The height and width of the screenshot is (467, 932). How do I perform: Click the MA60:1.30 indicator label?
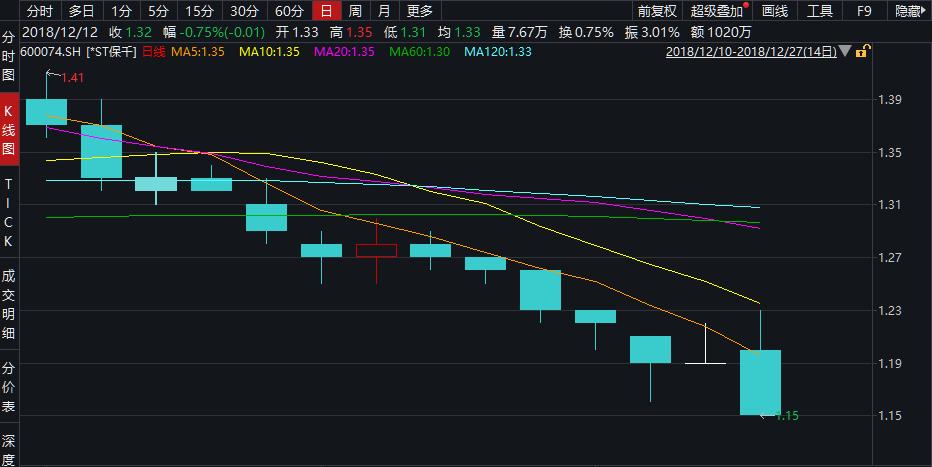tap(420, 52)
